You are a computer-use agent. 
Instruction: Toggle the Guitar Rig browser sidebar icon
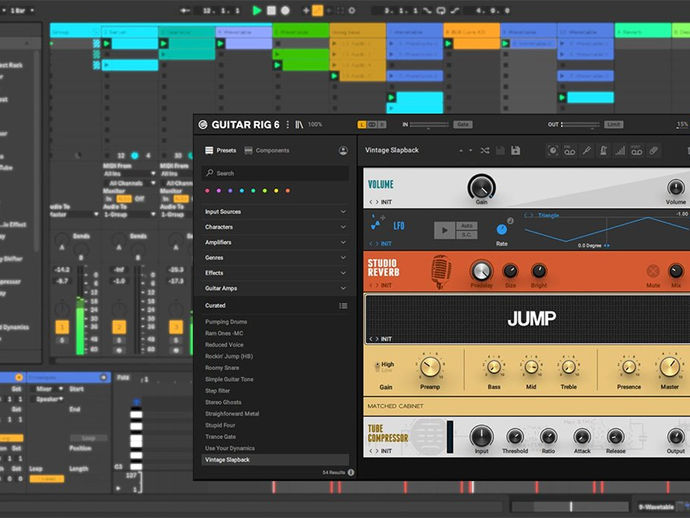coord(299,125)
